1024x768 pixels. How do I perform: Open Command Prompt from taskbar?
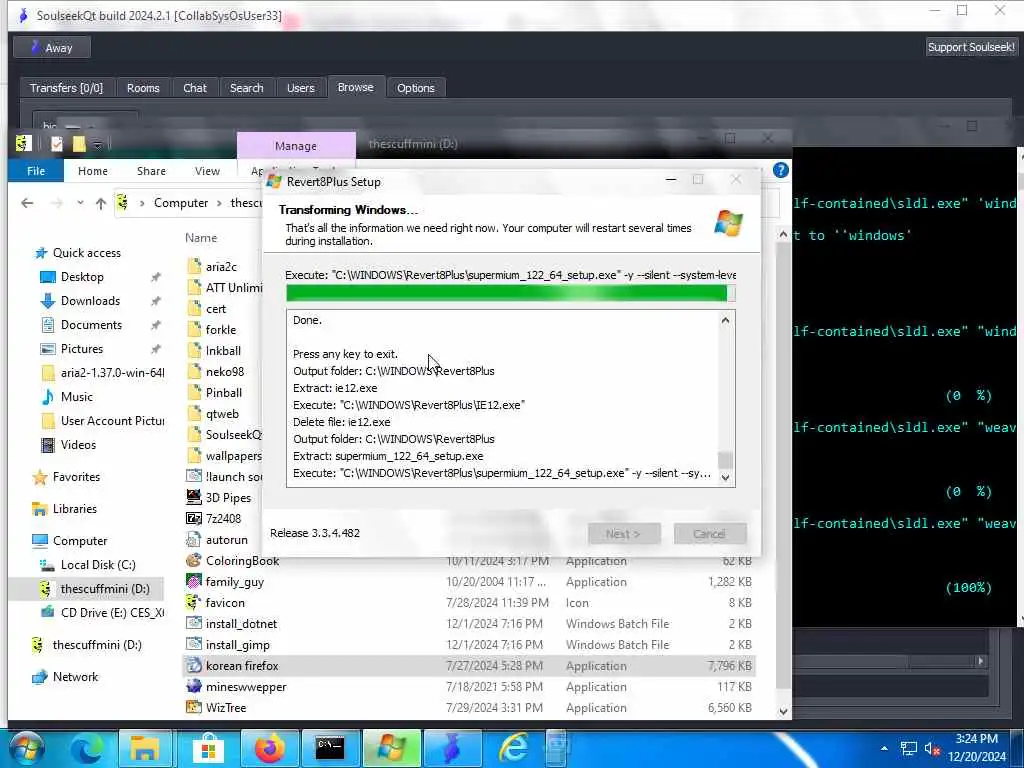[x=330, y=748]
